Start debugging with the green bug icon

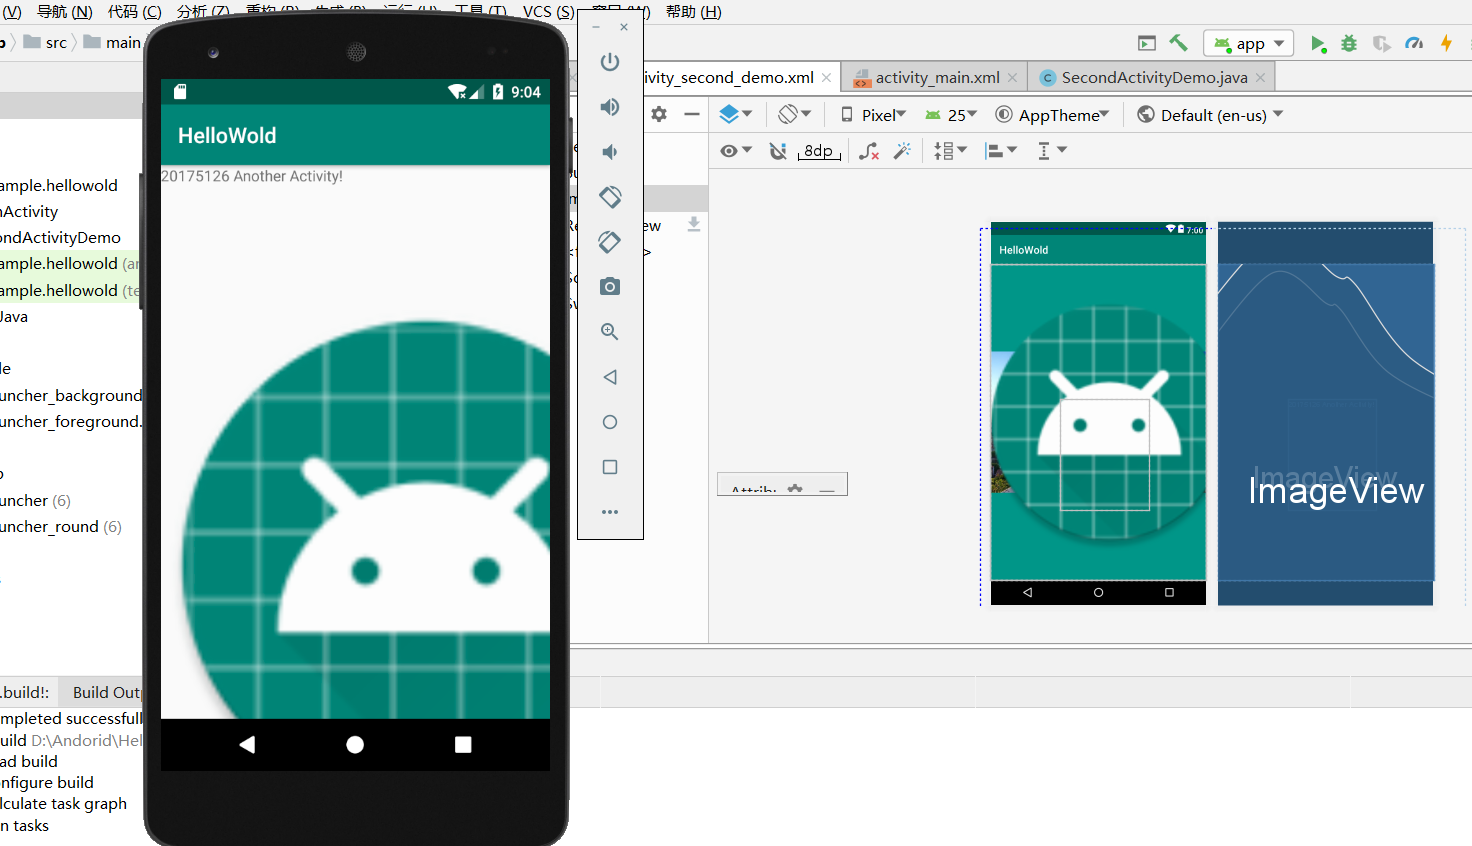pyautogui.click(x=1349, y=44)
